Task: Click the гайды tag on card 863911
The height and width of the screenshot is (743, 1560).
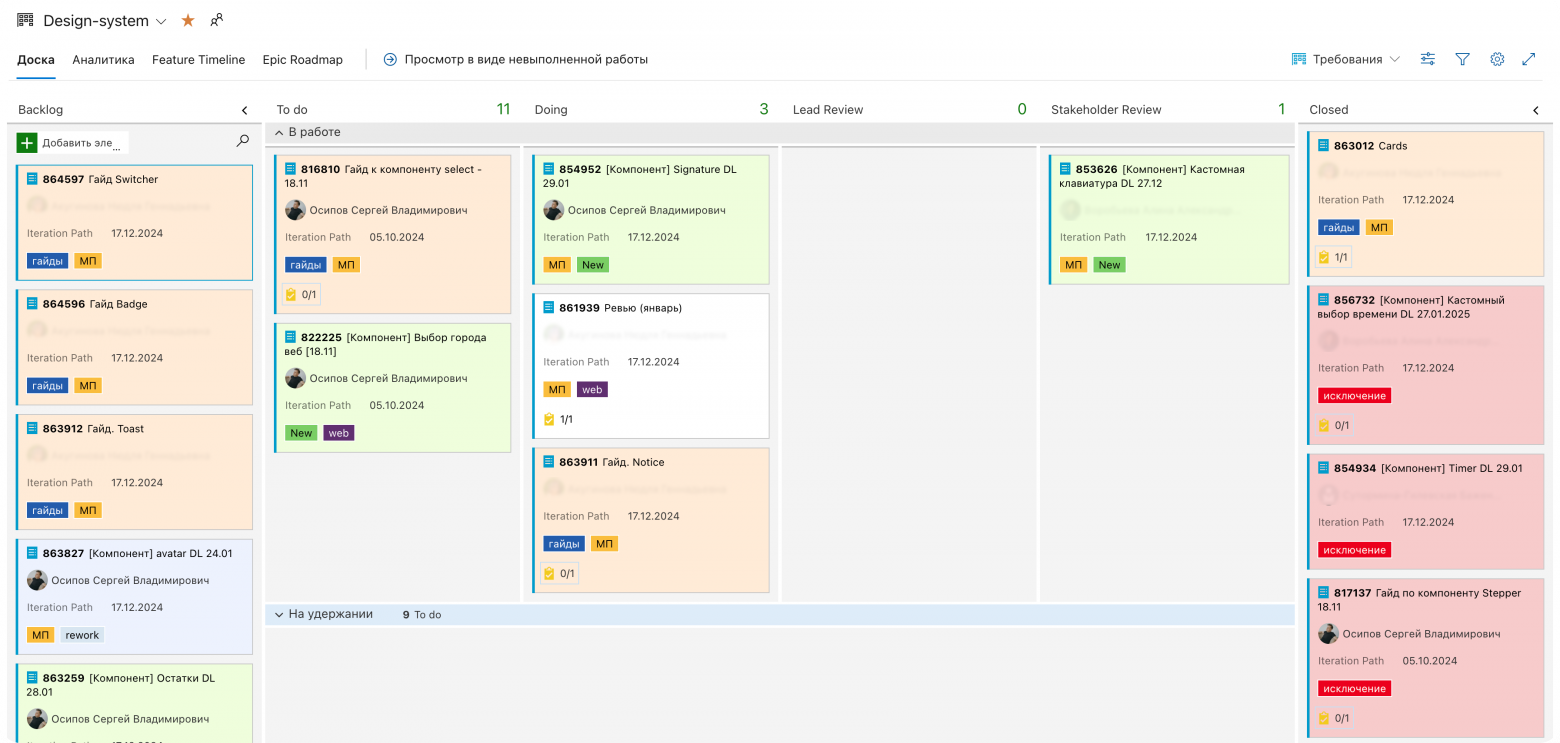Action: [564, 544]
